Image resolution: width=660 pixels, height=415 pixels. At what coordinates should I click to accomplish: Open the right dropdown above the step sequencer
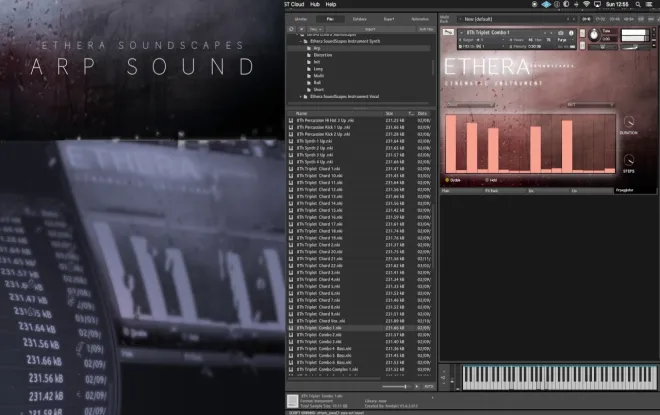(589, 104)
